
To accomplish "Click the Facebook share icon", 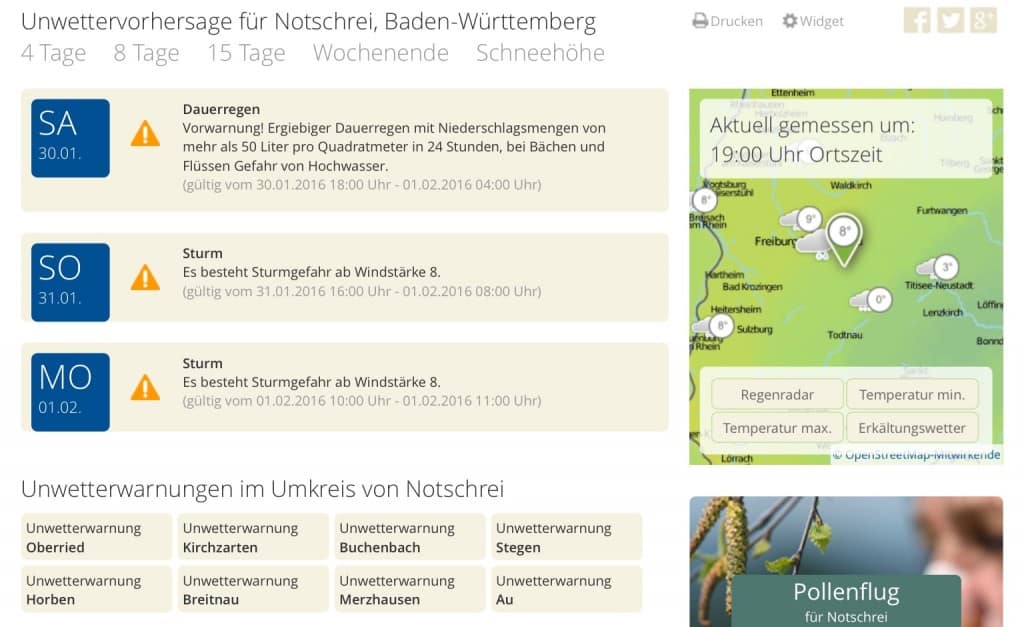I will pos(917,20).
